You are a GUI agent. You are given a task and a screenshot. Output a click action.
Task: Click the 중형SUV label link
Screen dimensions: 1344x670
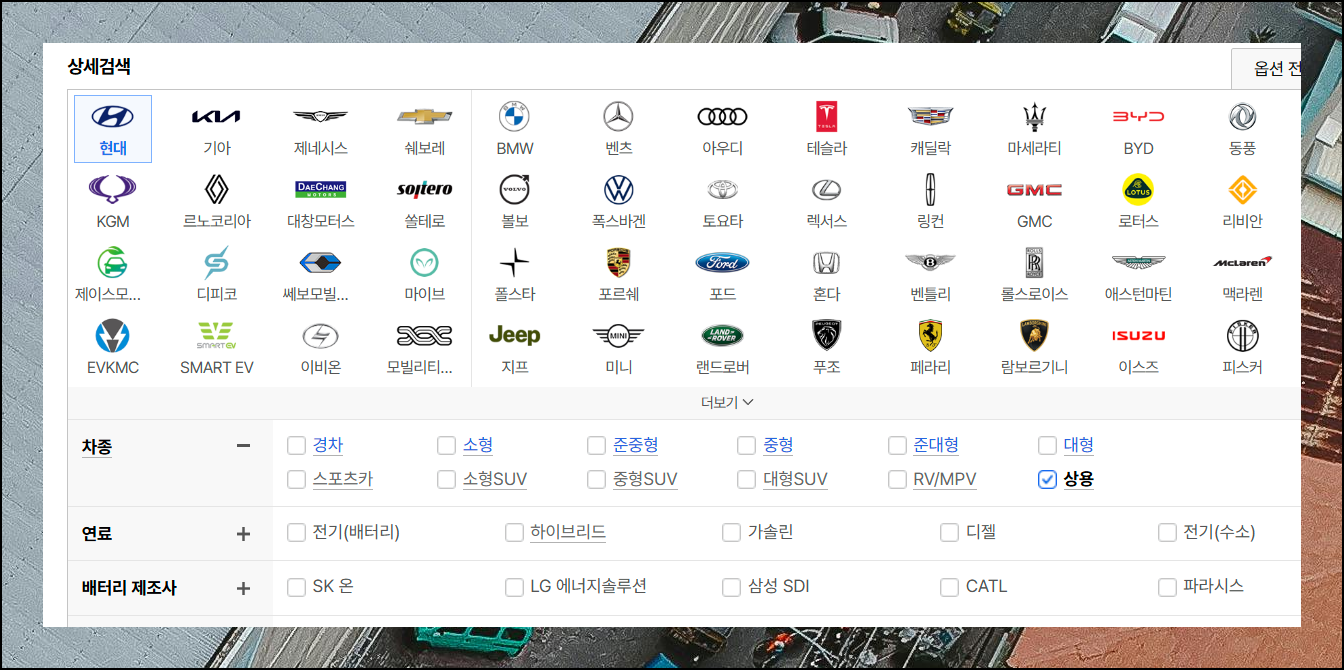[x=645, y=479]
